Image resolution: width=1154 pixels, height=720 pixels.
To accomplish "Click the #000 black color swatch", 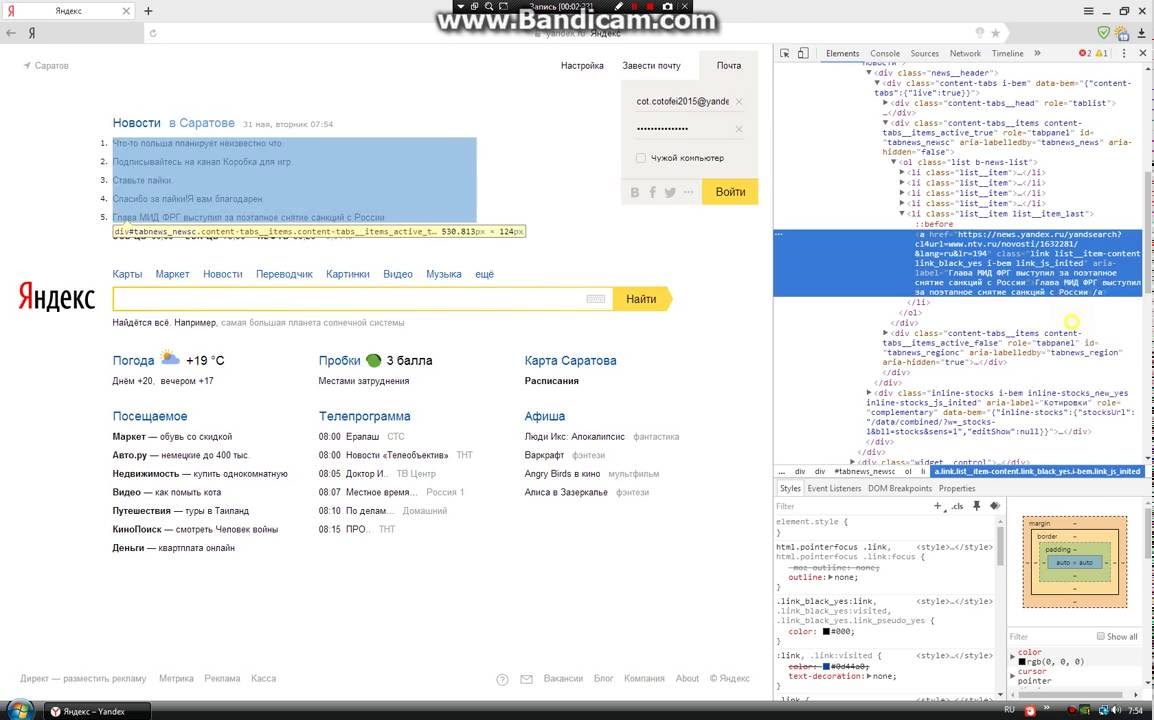I will (826, 631).
